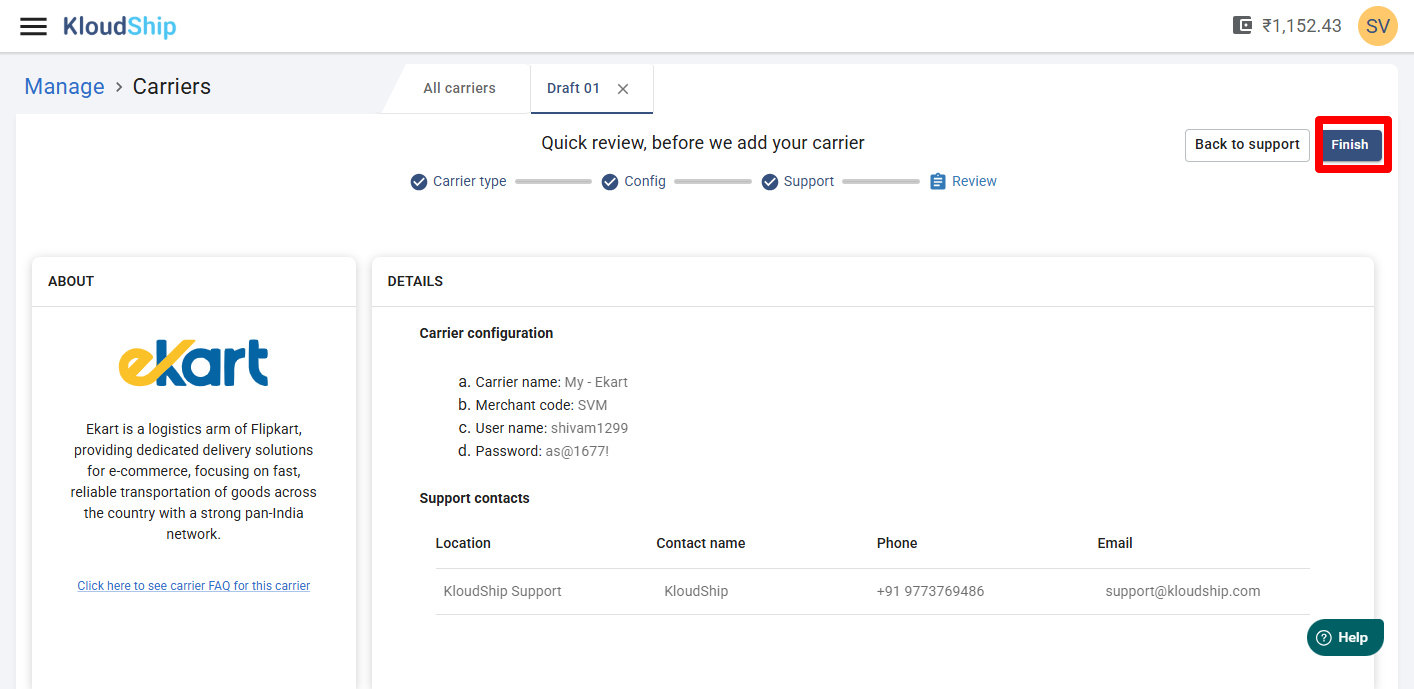This screenshot has height=689, width=1414.
Task: Select the Review step label
Action: (974, 182)
